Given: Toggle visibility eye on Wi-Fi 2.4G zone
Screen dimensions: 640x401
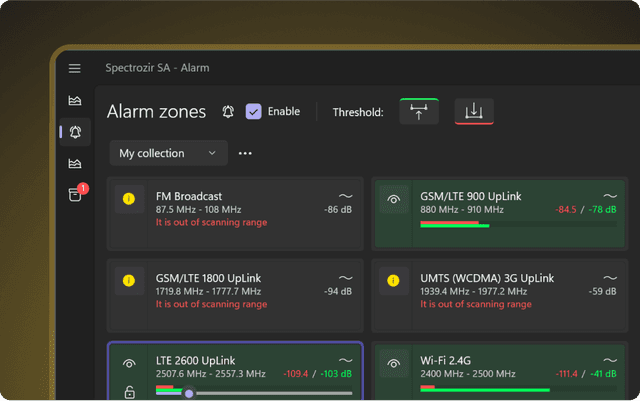Looking at the screenshot, I should pyautogui.click(x=394, y=364).
